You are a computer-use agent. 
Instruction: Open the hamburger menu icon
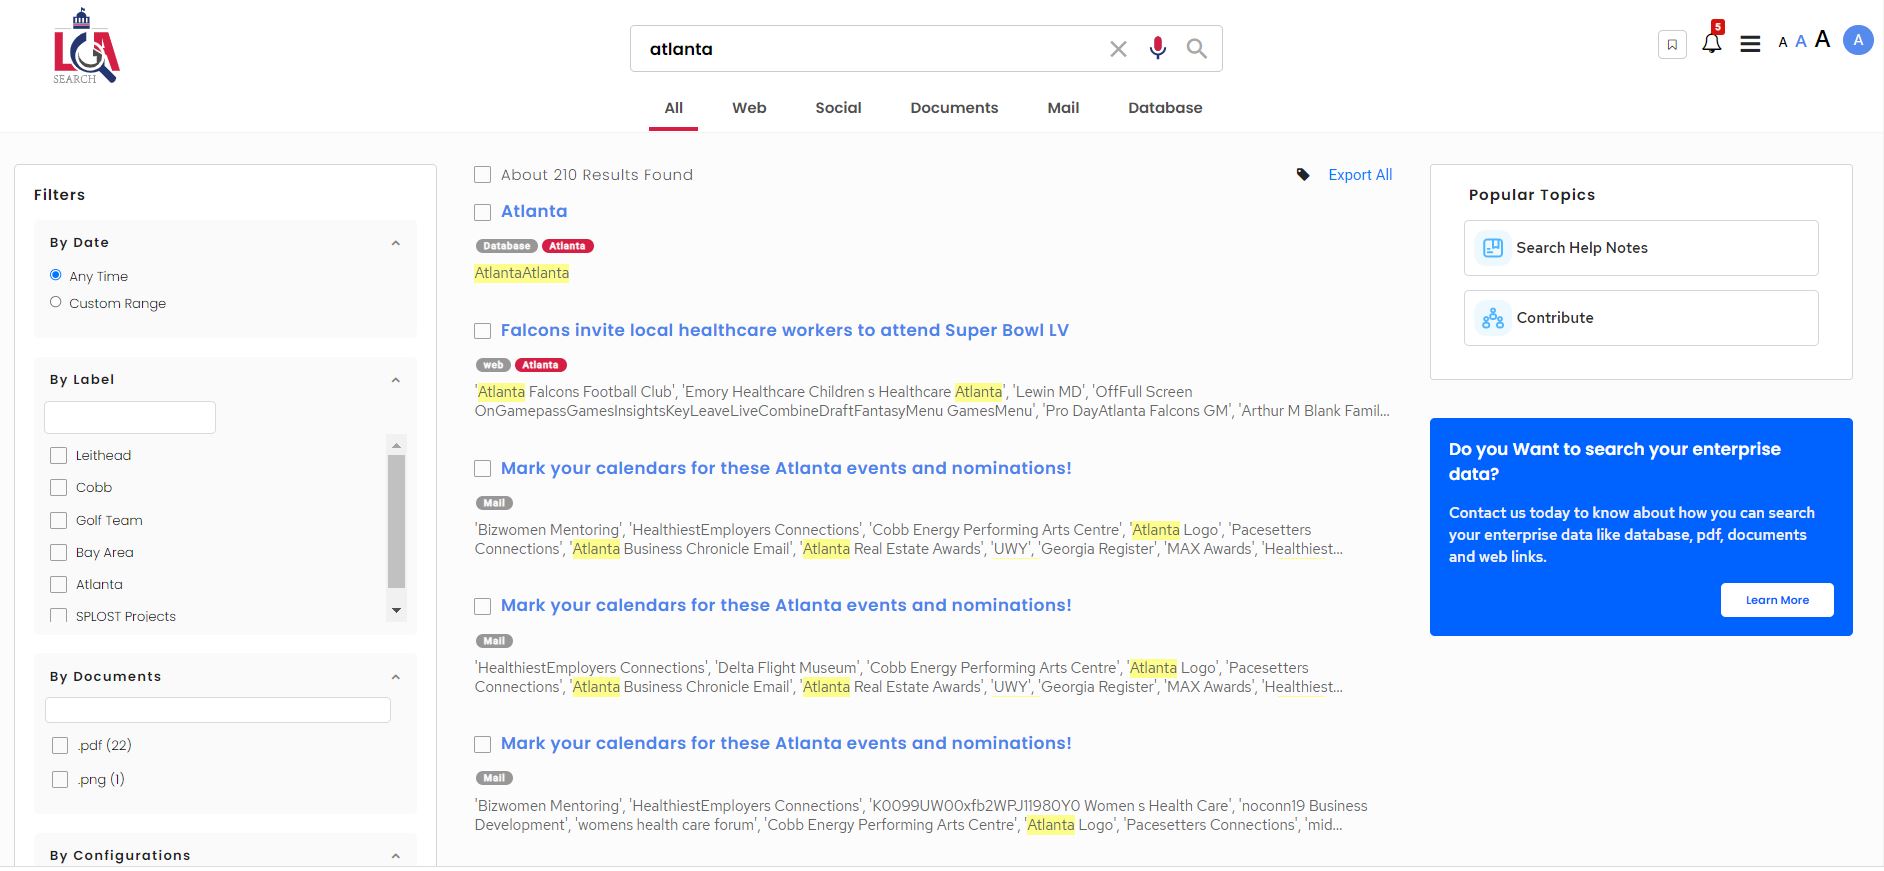1750,44
